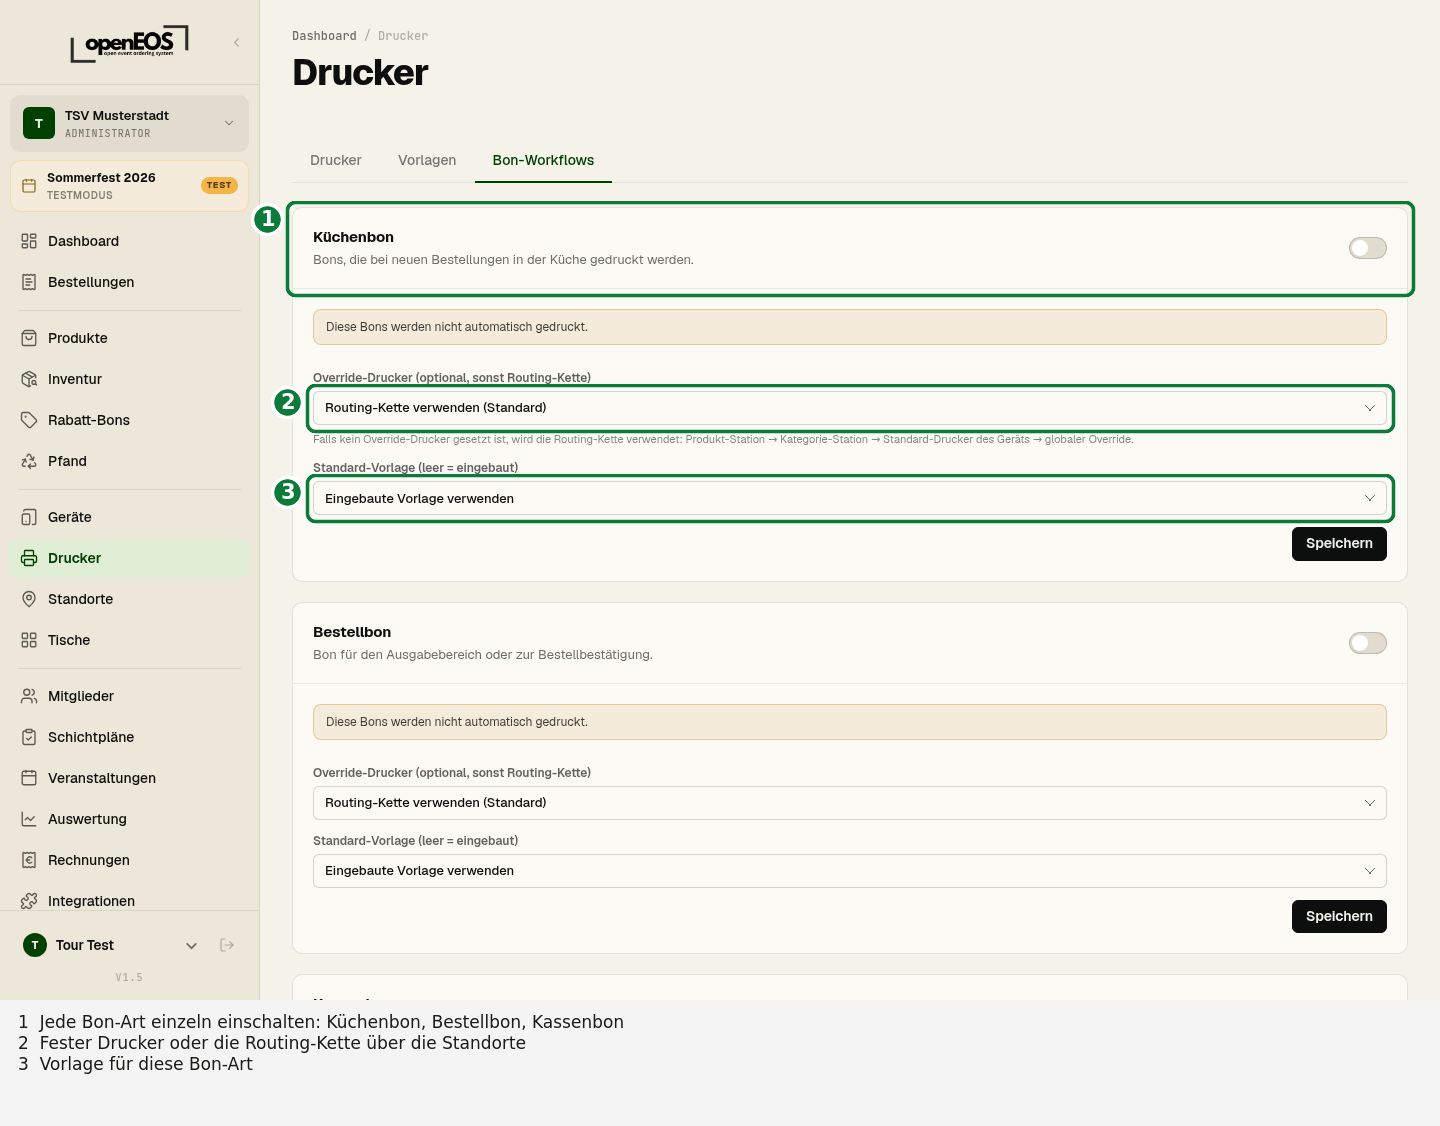Switch to the Vorlagen tab
The image size is (1440, 1126).
point(427,160)
